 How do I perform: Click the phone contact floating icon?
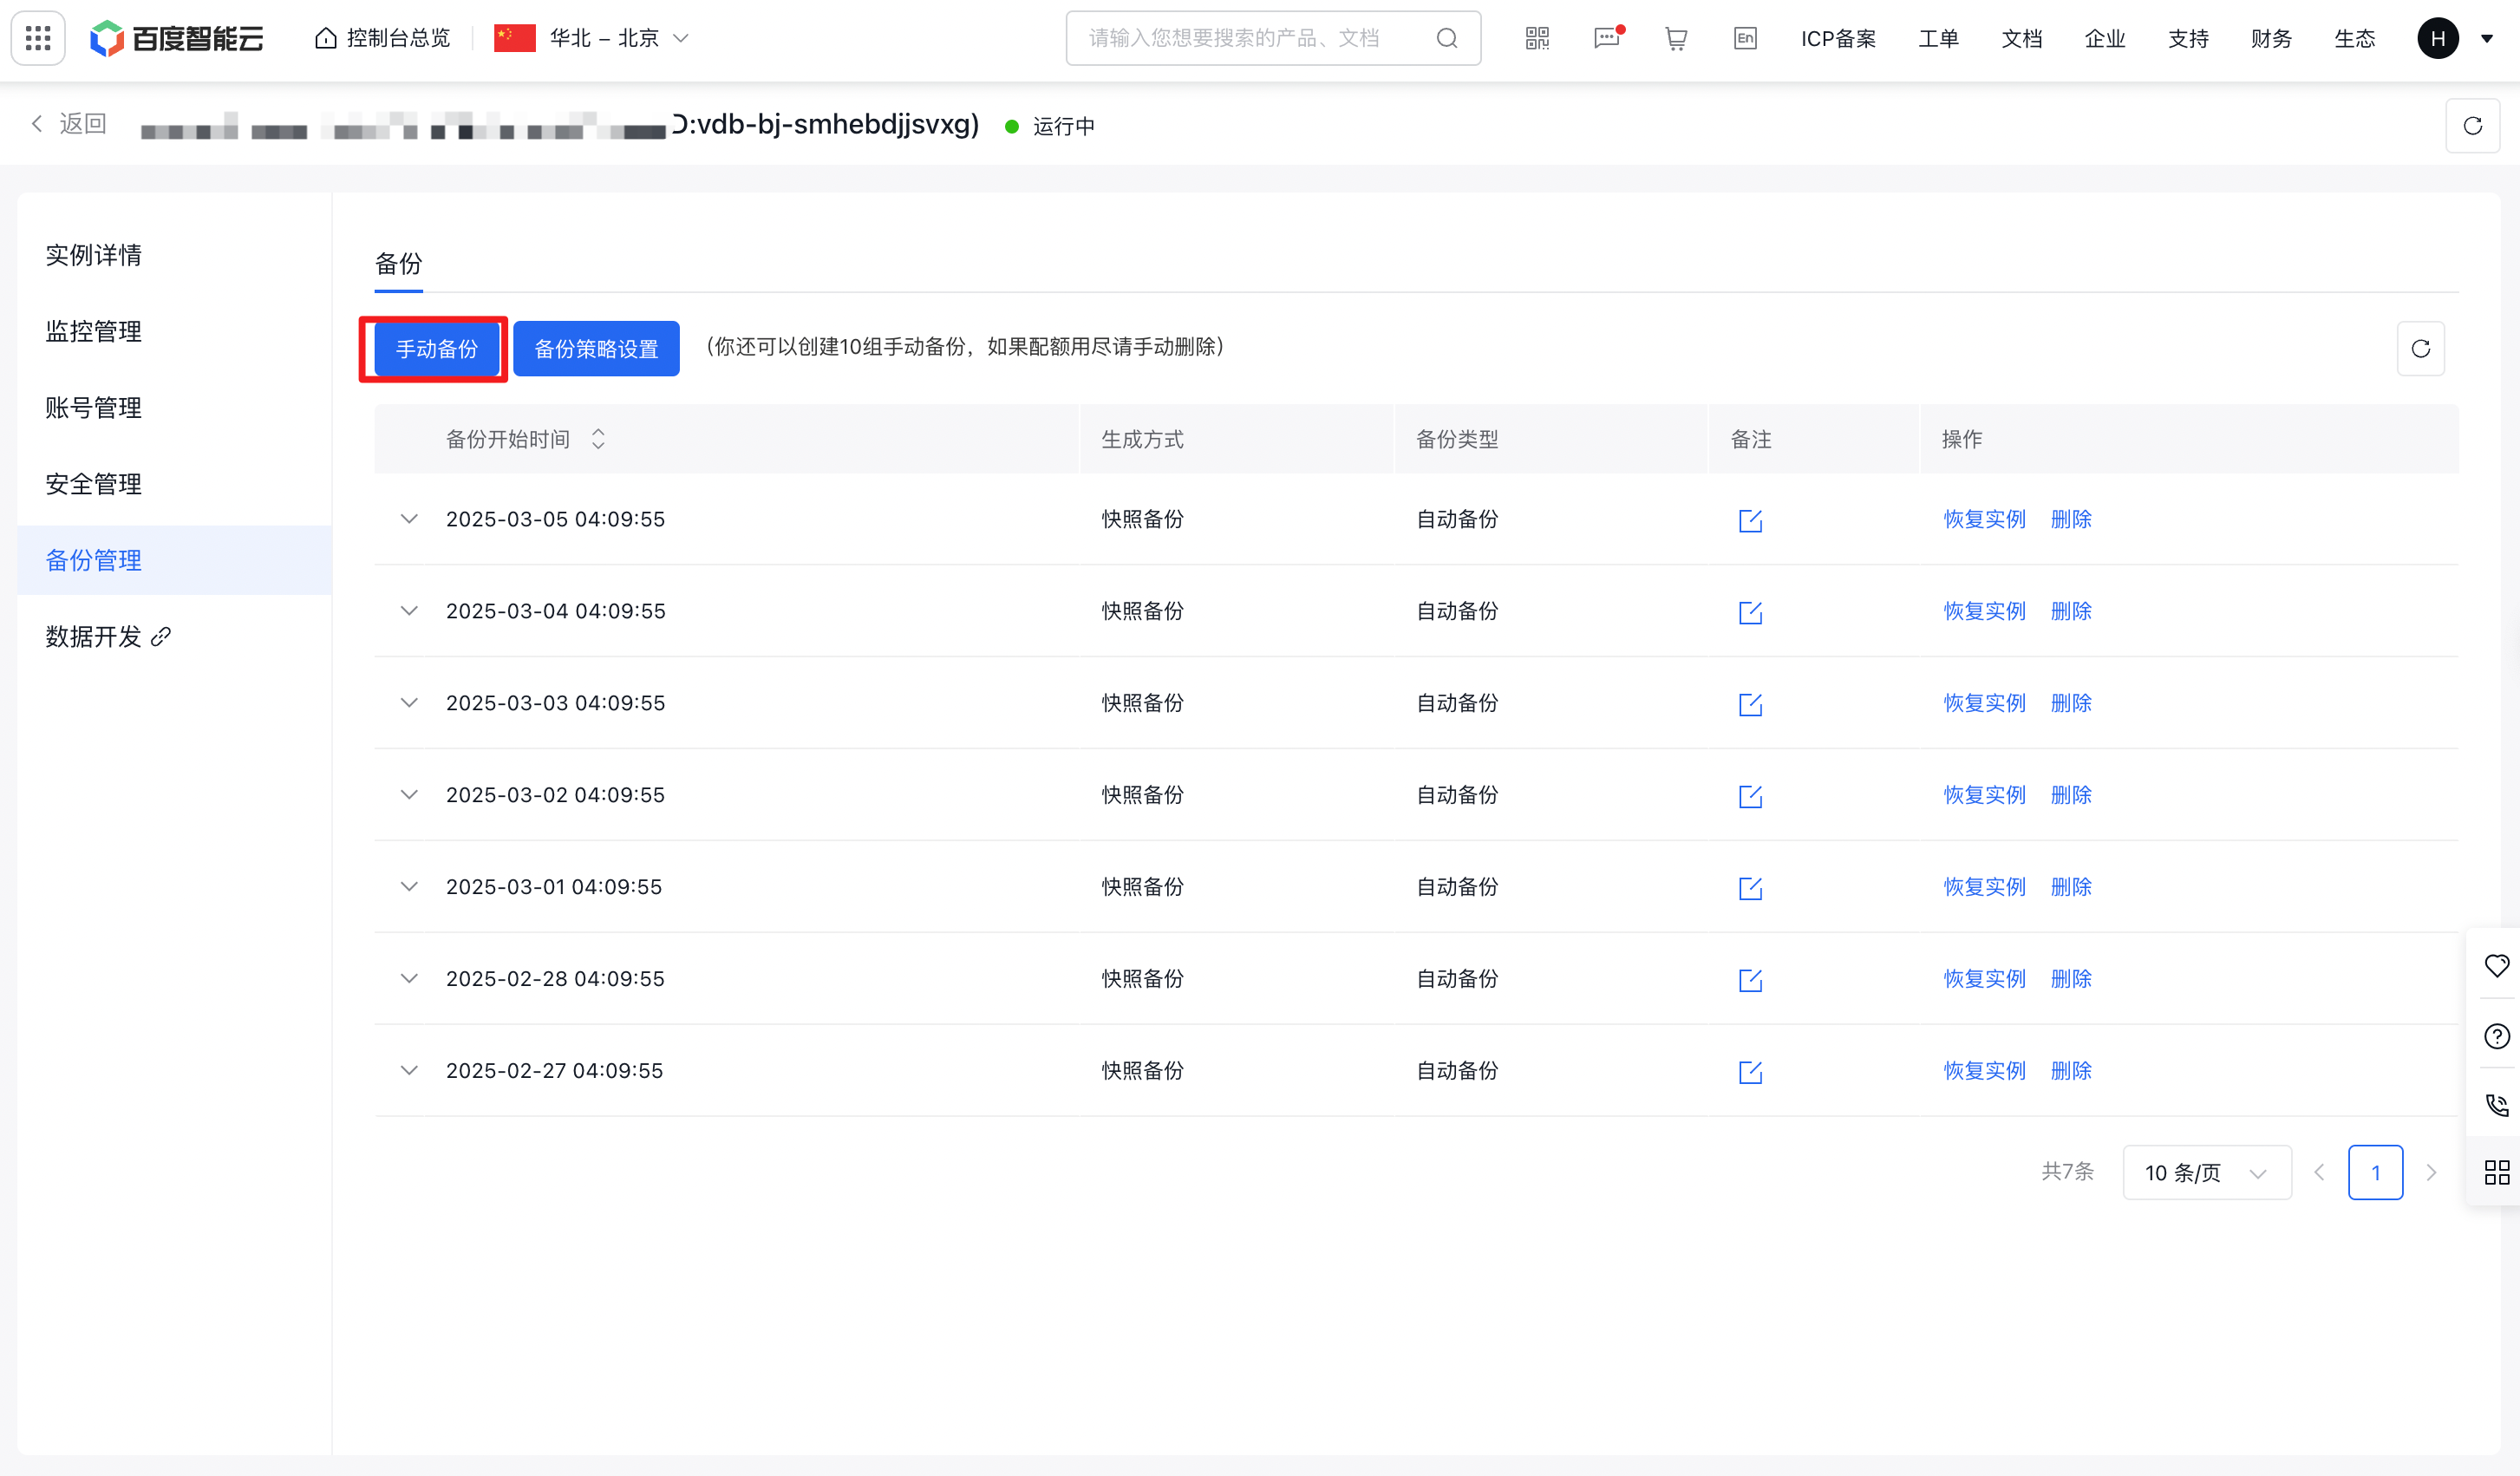[2497, 1104]
